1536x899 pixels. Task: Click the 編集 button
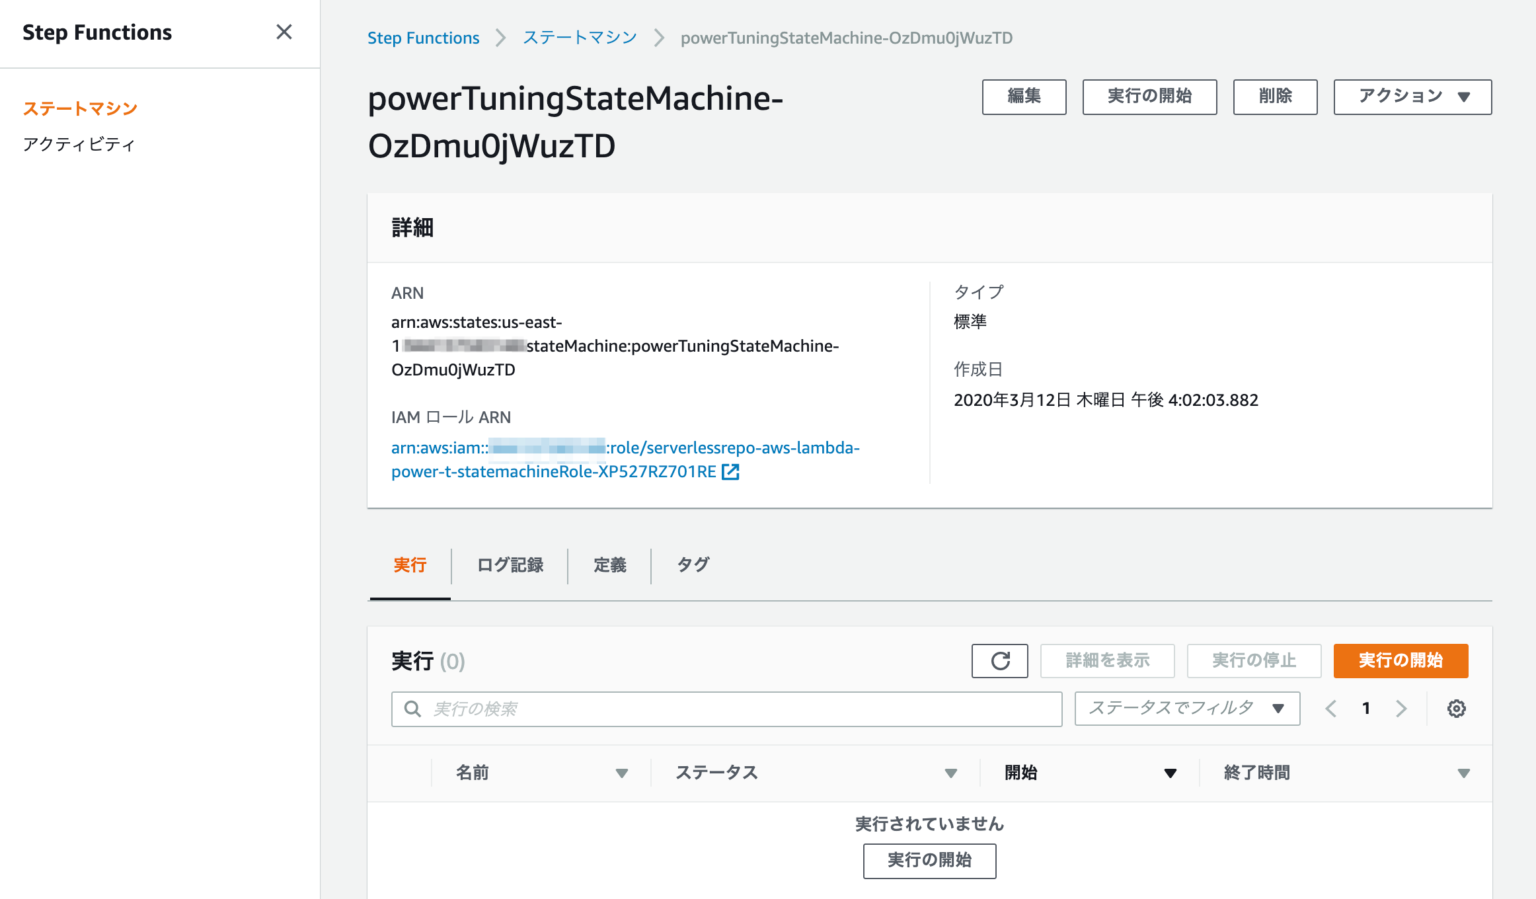coord(1024,97)
